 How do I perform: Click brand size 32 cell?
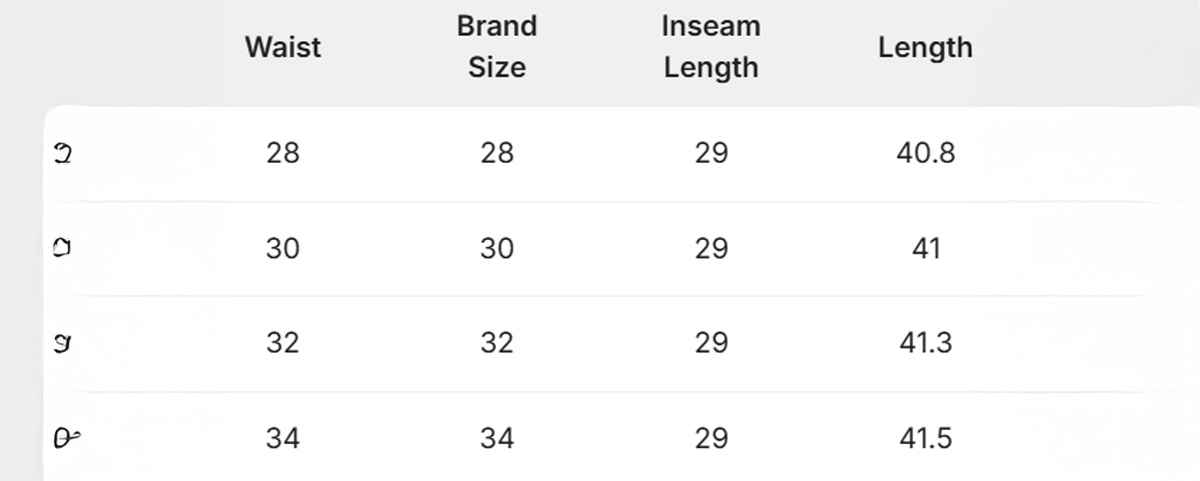(x=497, y=343)
